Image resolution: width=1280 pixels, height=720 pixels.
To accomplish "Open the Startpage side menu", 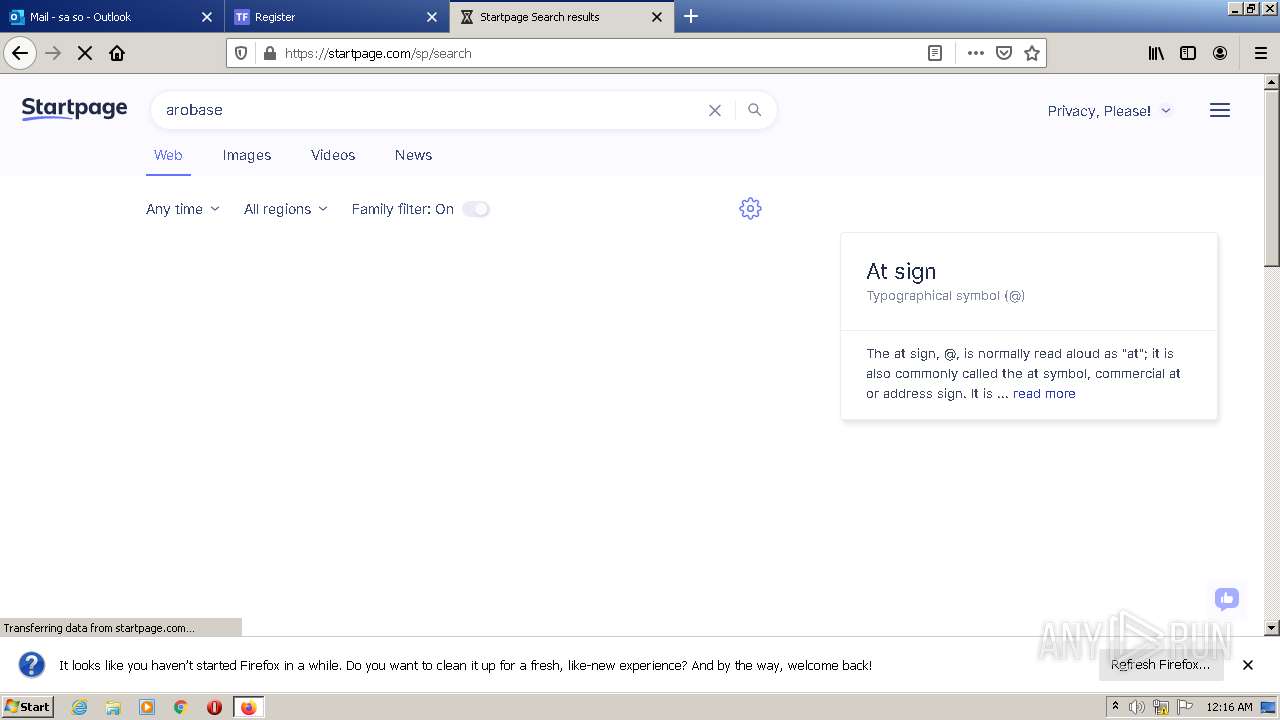I will (1220, 110).
